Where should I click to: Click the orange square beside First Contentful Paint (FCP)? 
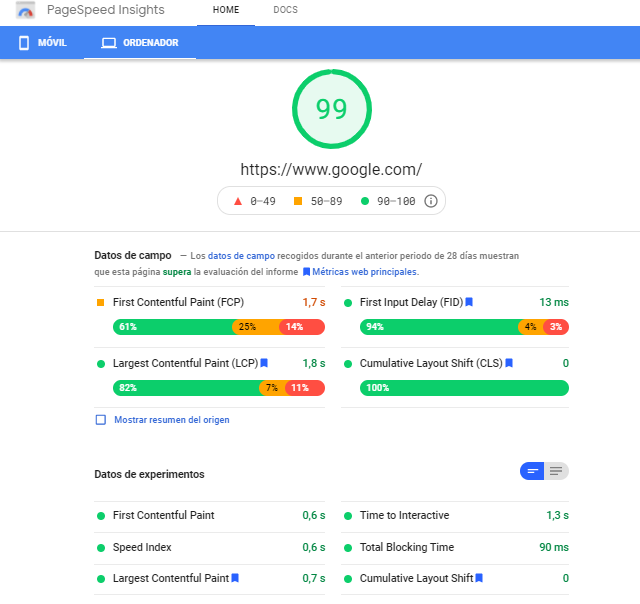[x=100, y=302]
